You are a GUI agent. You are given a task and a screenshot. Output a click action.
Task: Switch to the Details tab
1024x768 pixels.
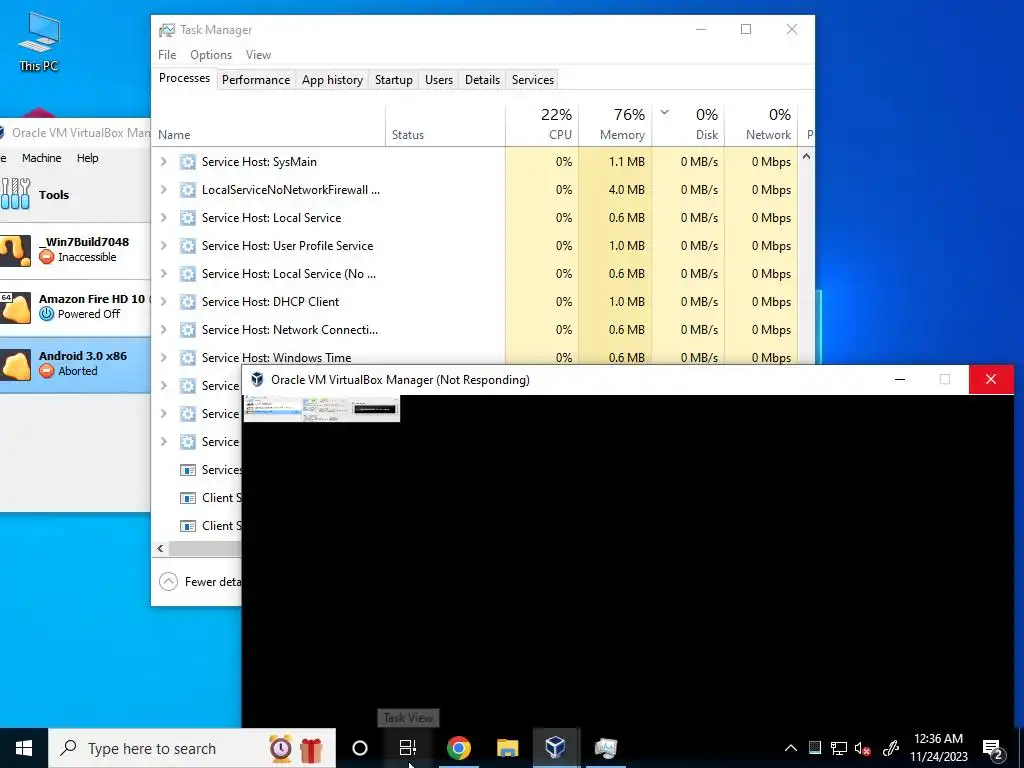coord(483,80)
